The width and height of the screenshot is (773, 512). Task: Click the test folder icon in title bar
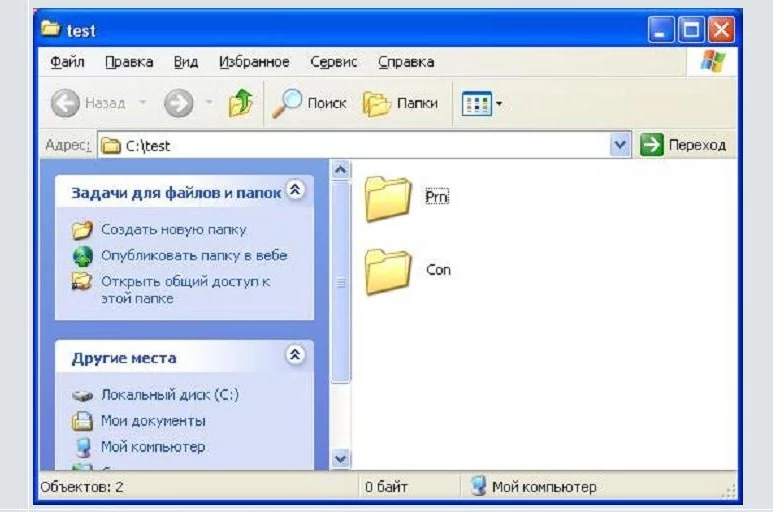pyautogui.click(x=50, y=29)
